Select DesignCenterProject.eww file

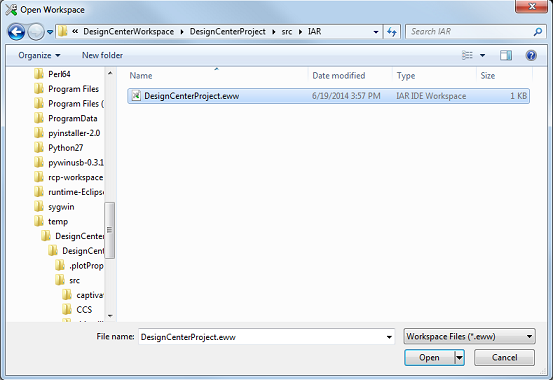[x=328, y=96]
